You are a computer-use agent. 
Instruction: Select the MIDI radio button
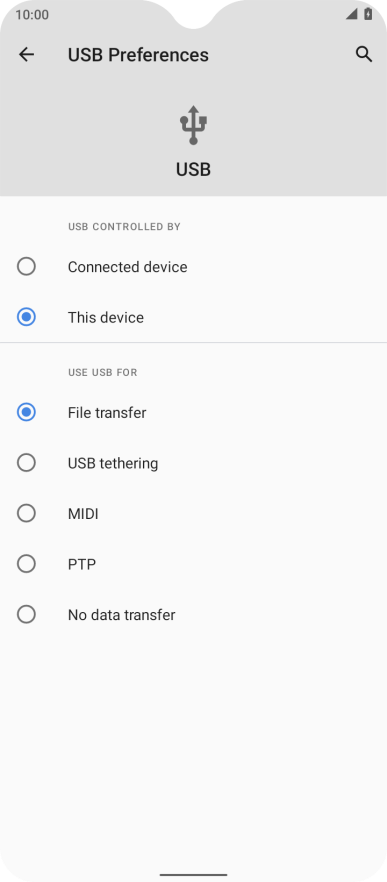coord(26,514)
